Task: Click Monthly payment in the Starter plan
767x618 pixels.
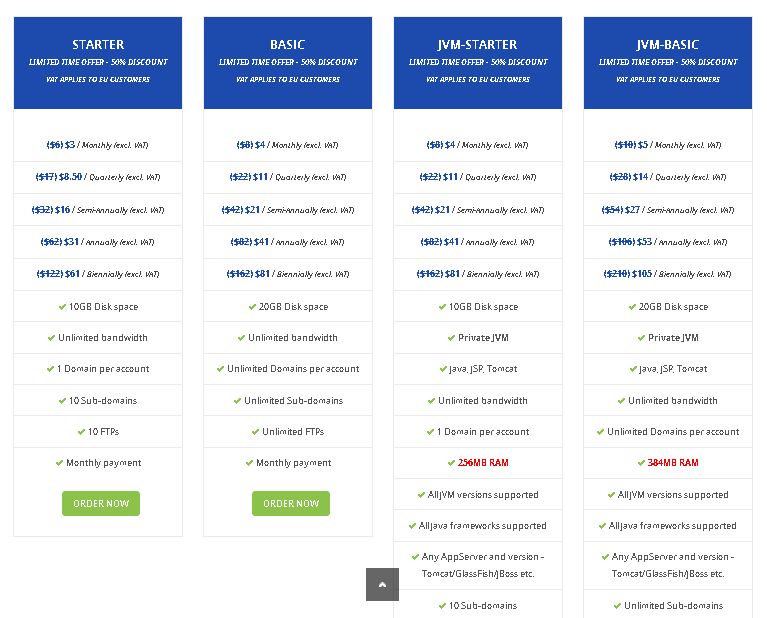Action: click(104, 463)
